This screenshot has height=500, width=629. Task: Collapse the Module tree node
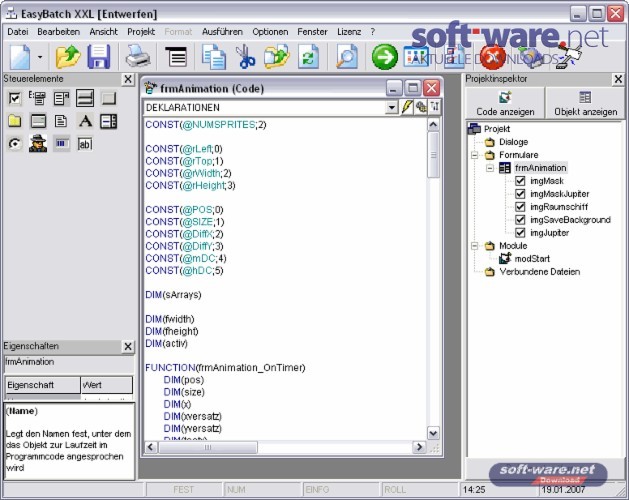point(475,246)
